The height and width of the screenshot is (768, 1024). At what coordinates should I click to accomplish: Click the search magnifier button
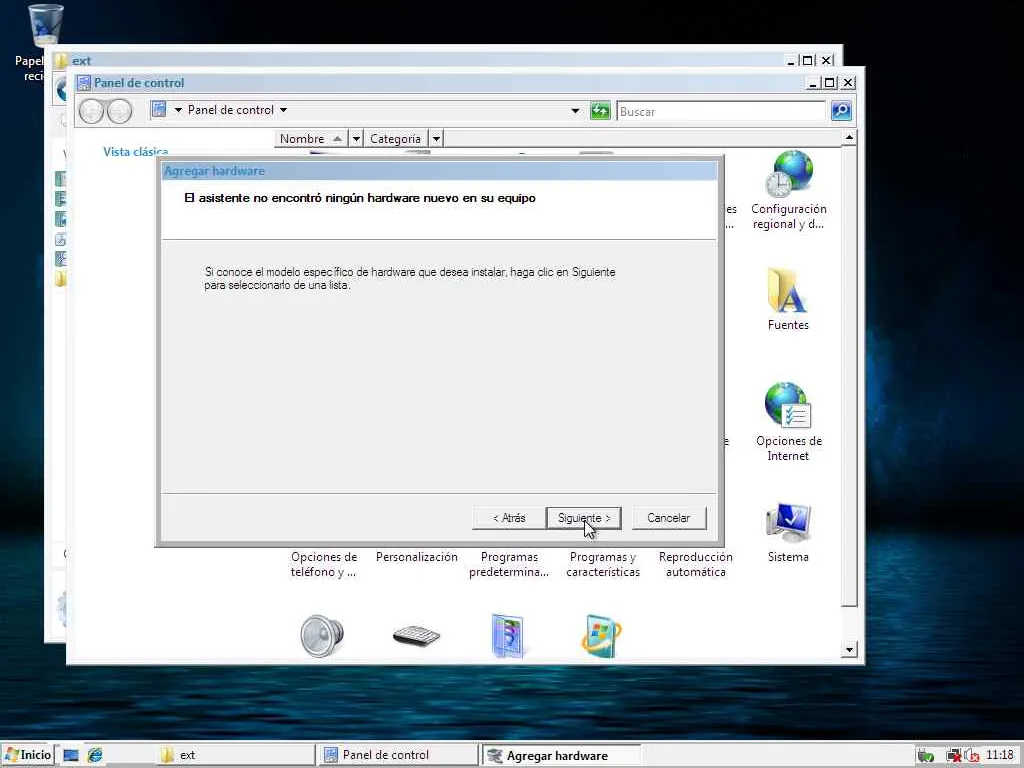(841, 110)
